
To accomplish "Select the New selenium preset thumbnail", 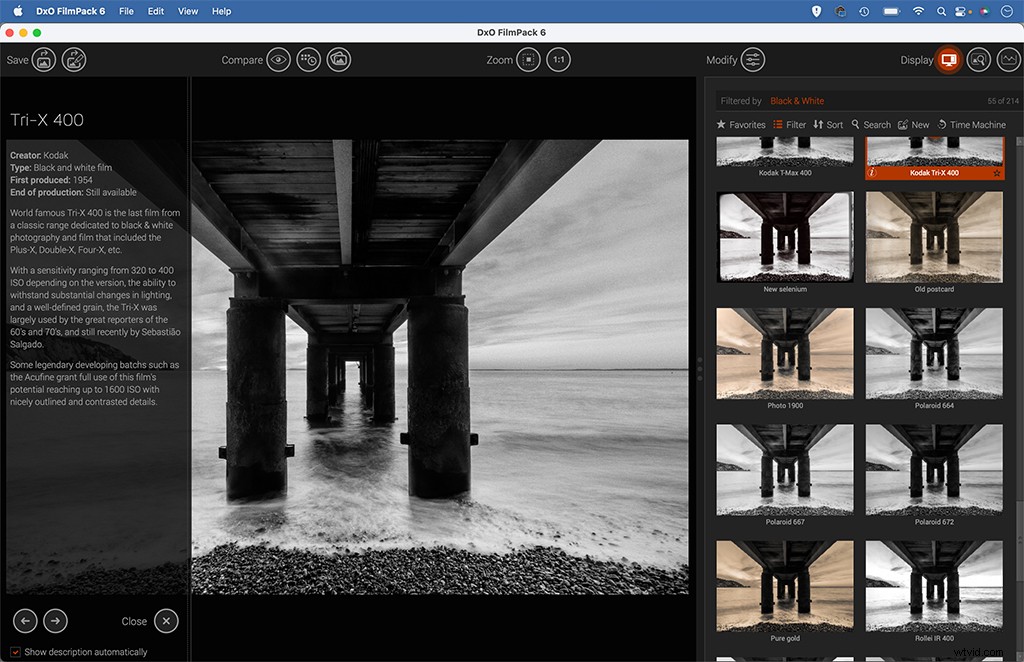I will tap(785, 237).
